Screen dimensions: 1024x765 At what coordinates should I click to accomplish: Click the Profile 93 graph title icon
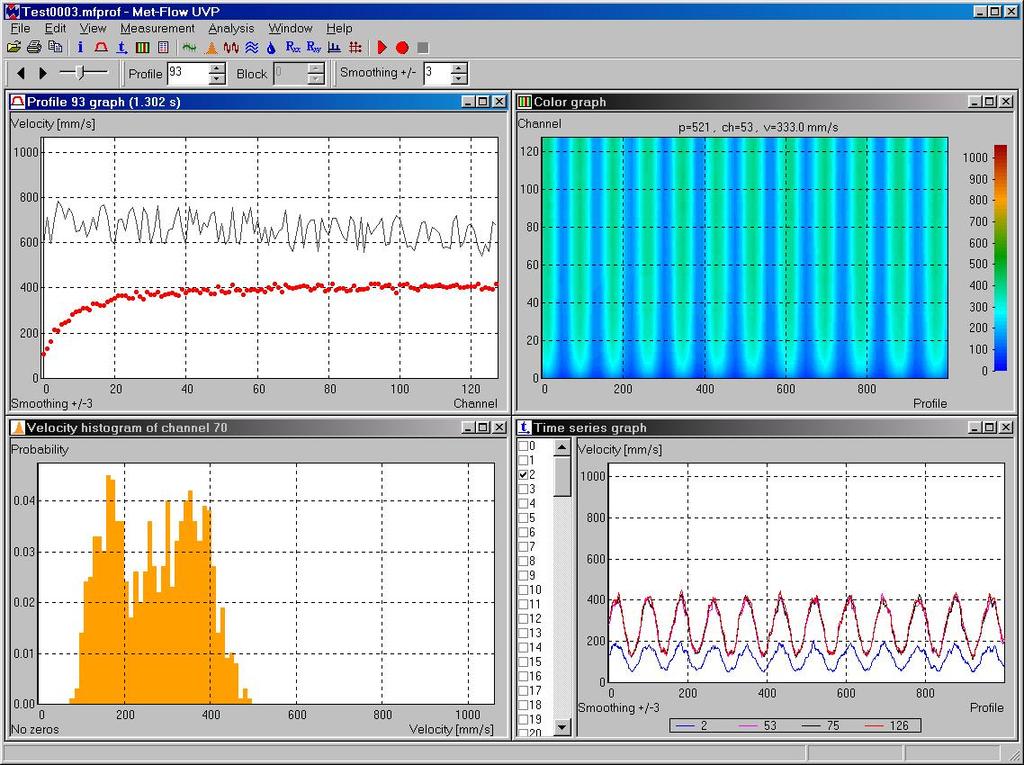(x=18, y=102)
